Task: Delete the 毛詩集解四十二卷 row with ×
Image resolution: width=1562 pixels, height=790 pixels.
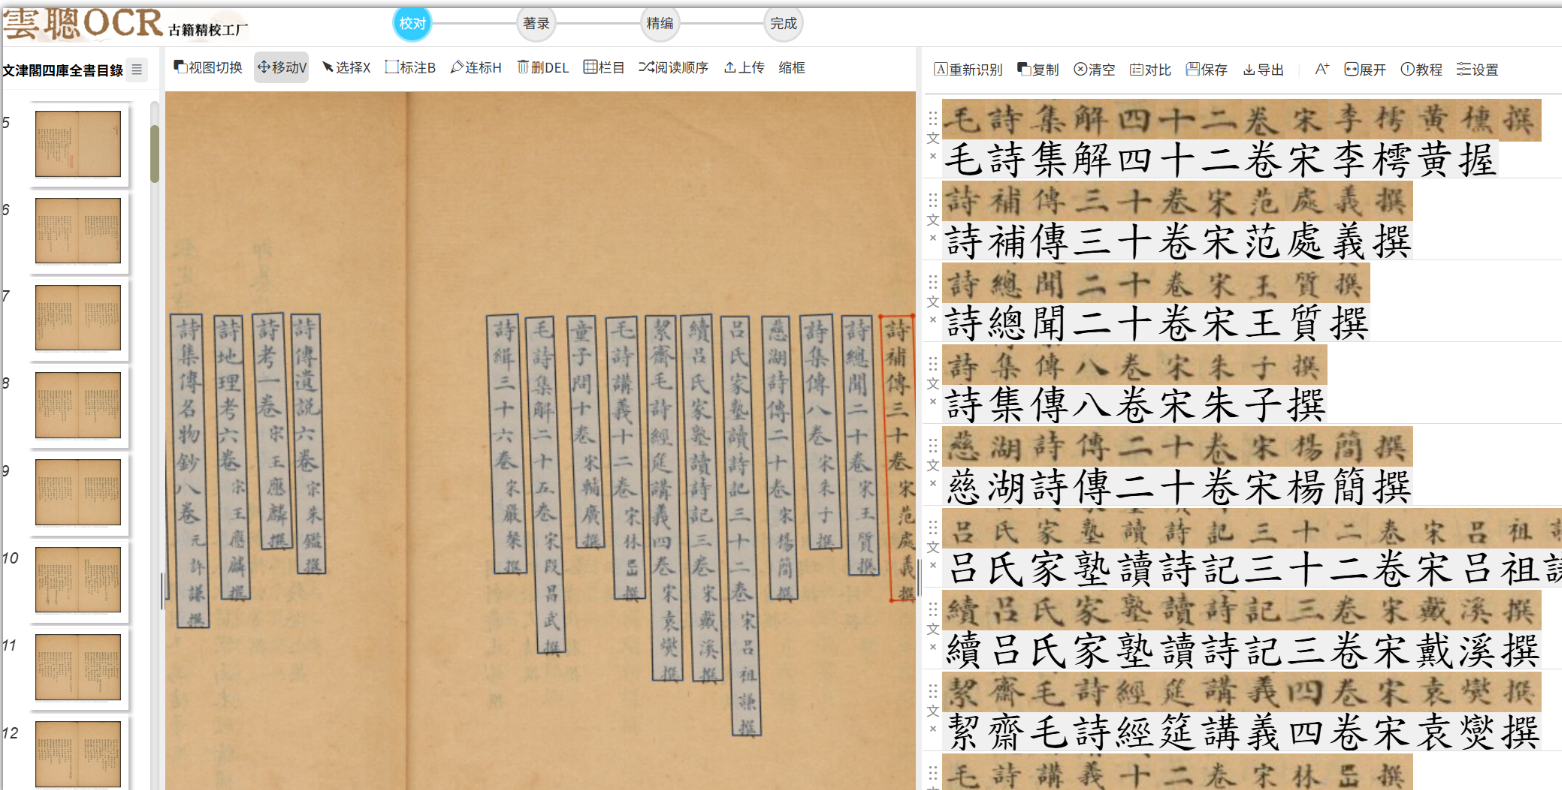Action: pos(932,156)
